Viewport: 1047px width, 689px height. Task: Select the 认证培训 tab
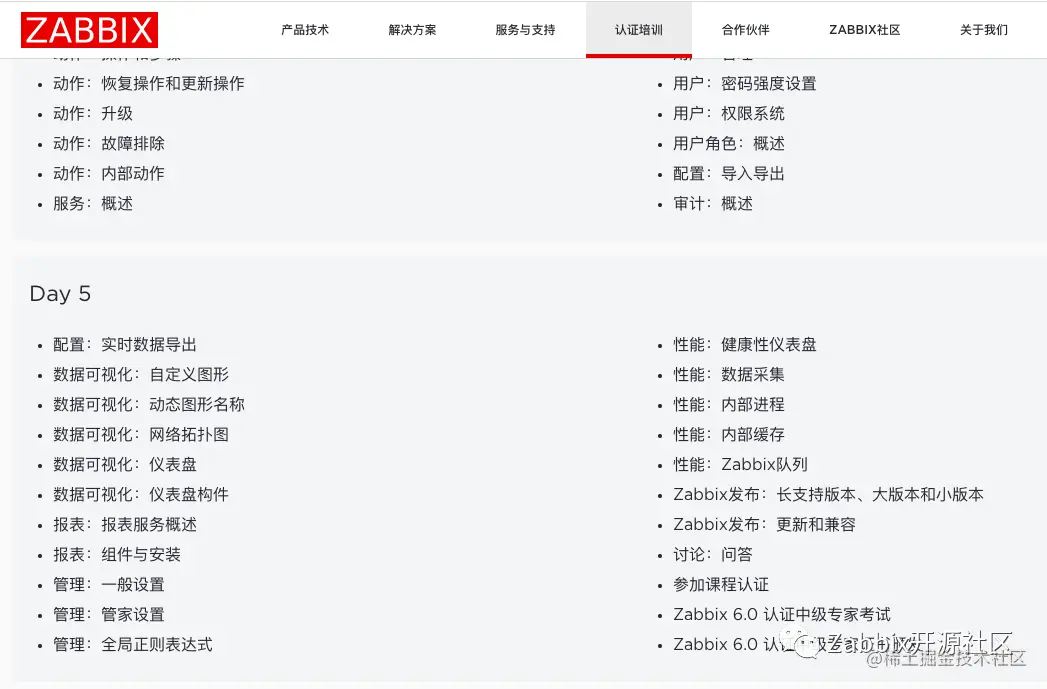point(638,30)
